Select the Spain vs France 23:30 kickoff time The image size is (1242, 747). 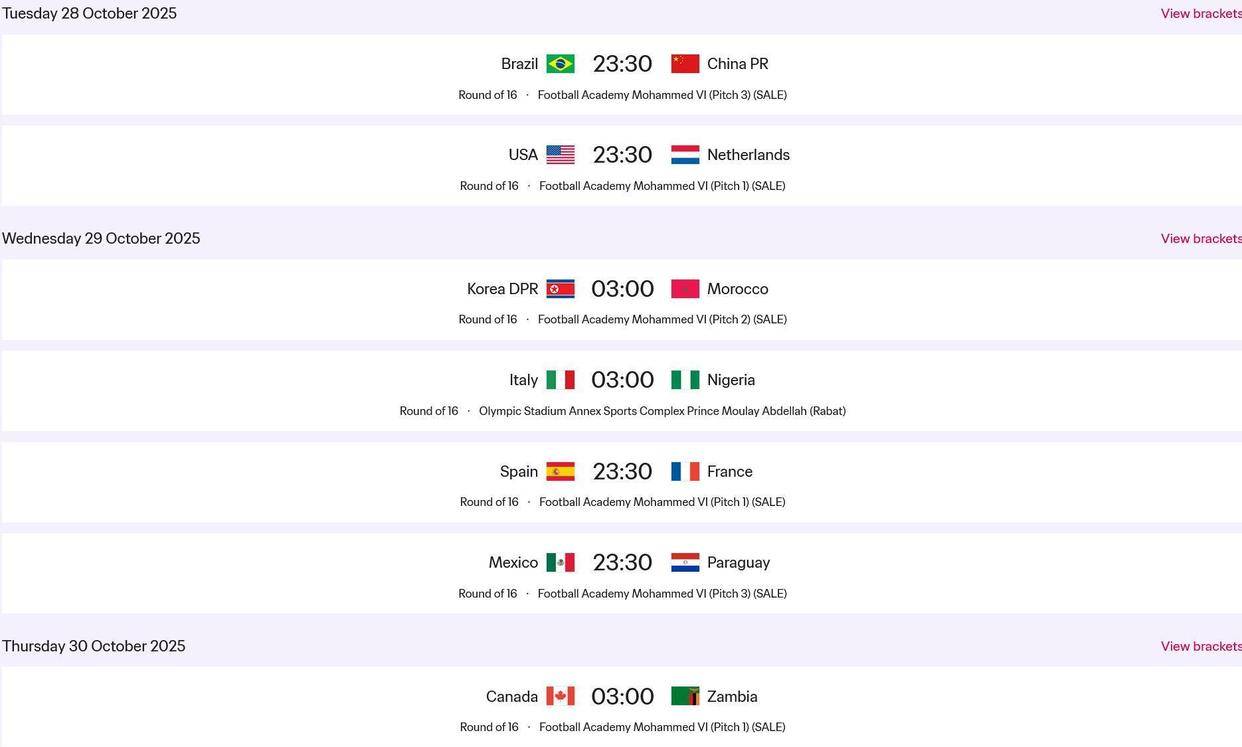(x=622, y=472)
